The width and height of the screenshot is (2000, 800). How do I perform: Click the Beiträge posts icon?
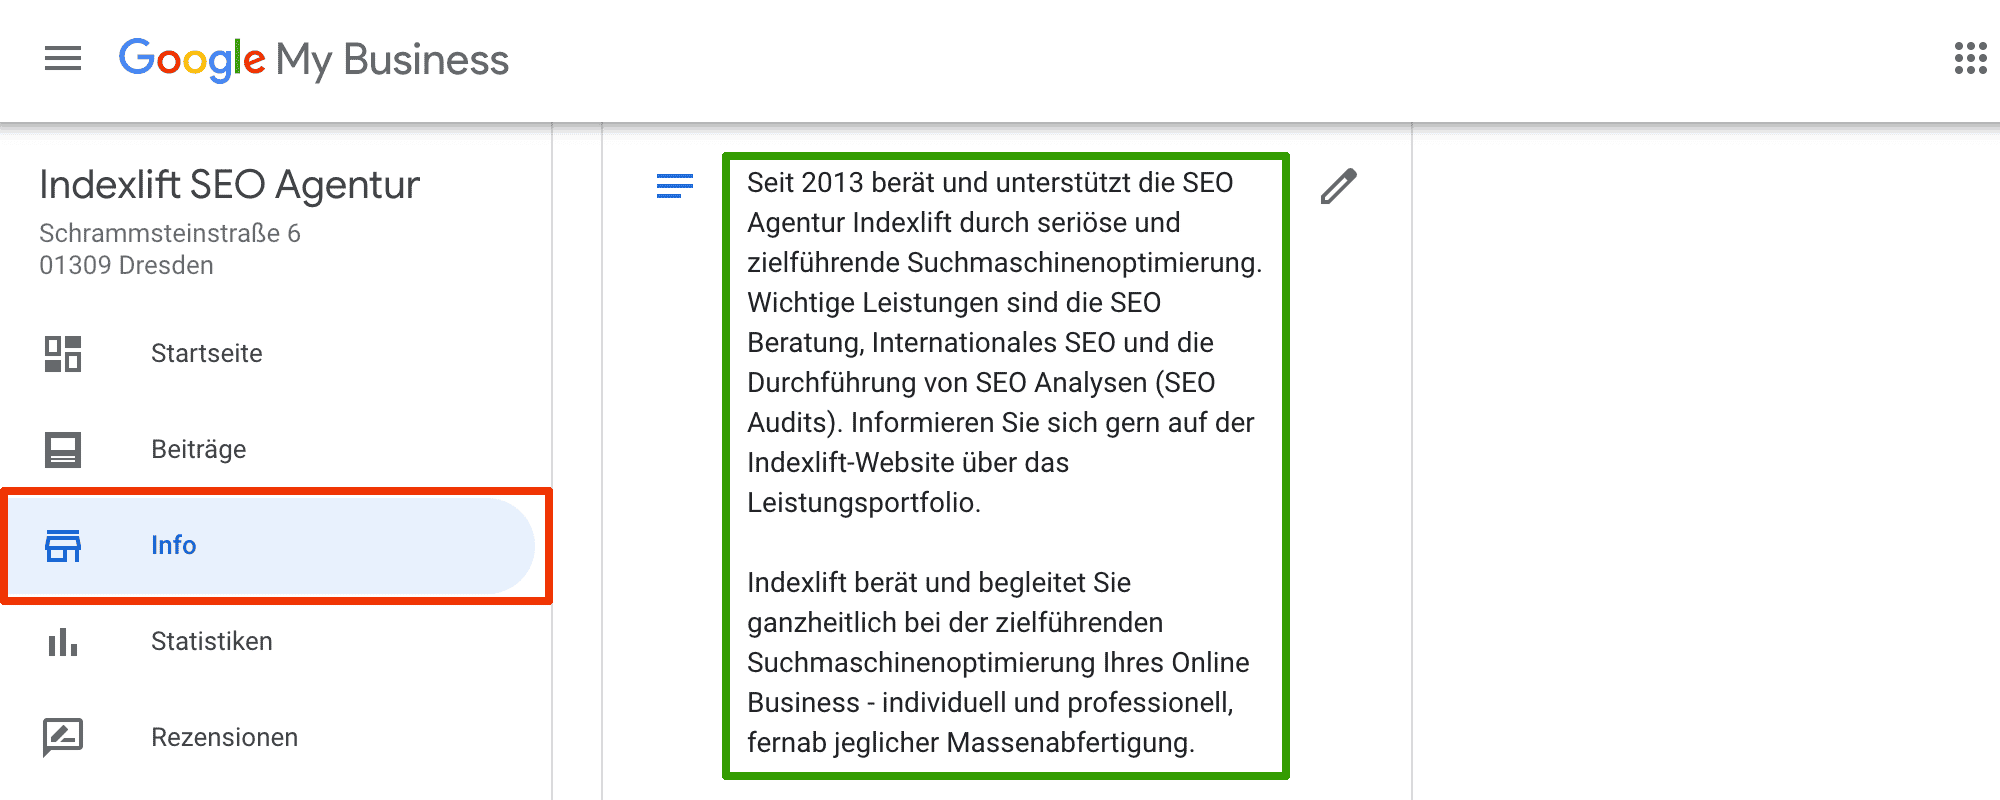[63, 450]
